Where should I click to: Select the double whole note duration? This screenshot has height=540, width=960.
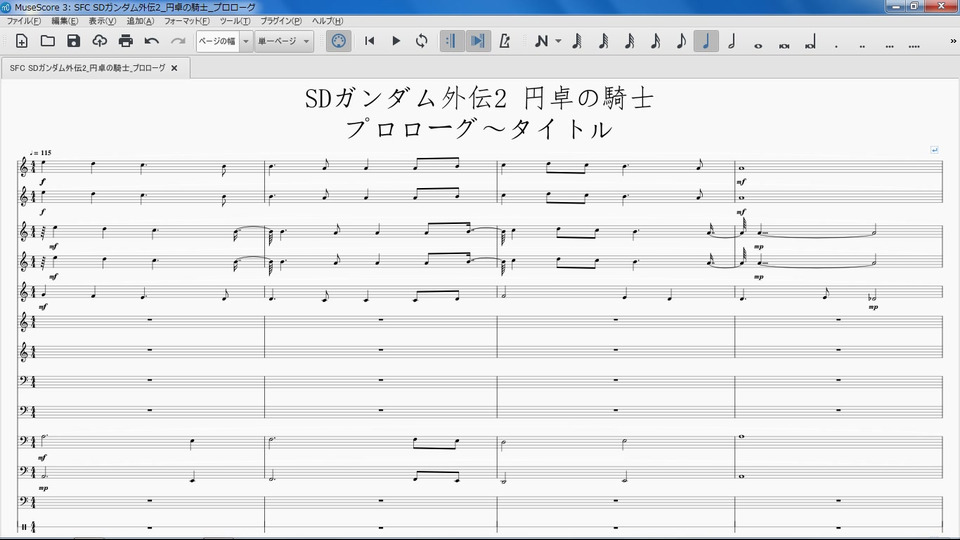coord(784,45)
